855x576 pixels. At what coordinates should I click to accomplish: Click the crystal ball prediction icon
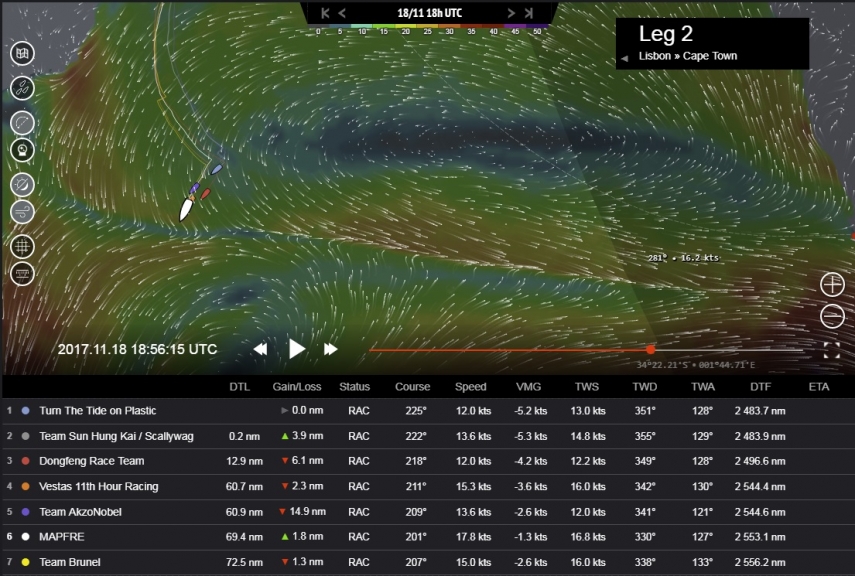(22, 150)
